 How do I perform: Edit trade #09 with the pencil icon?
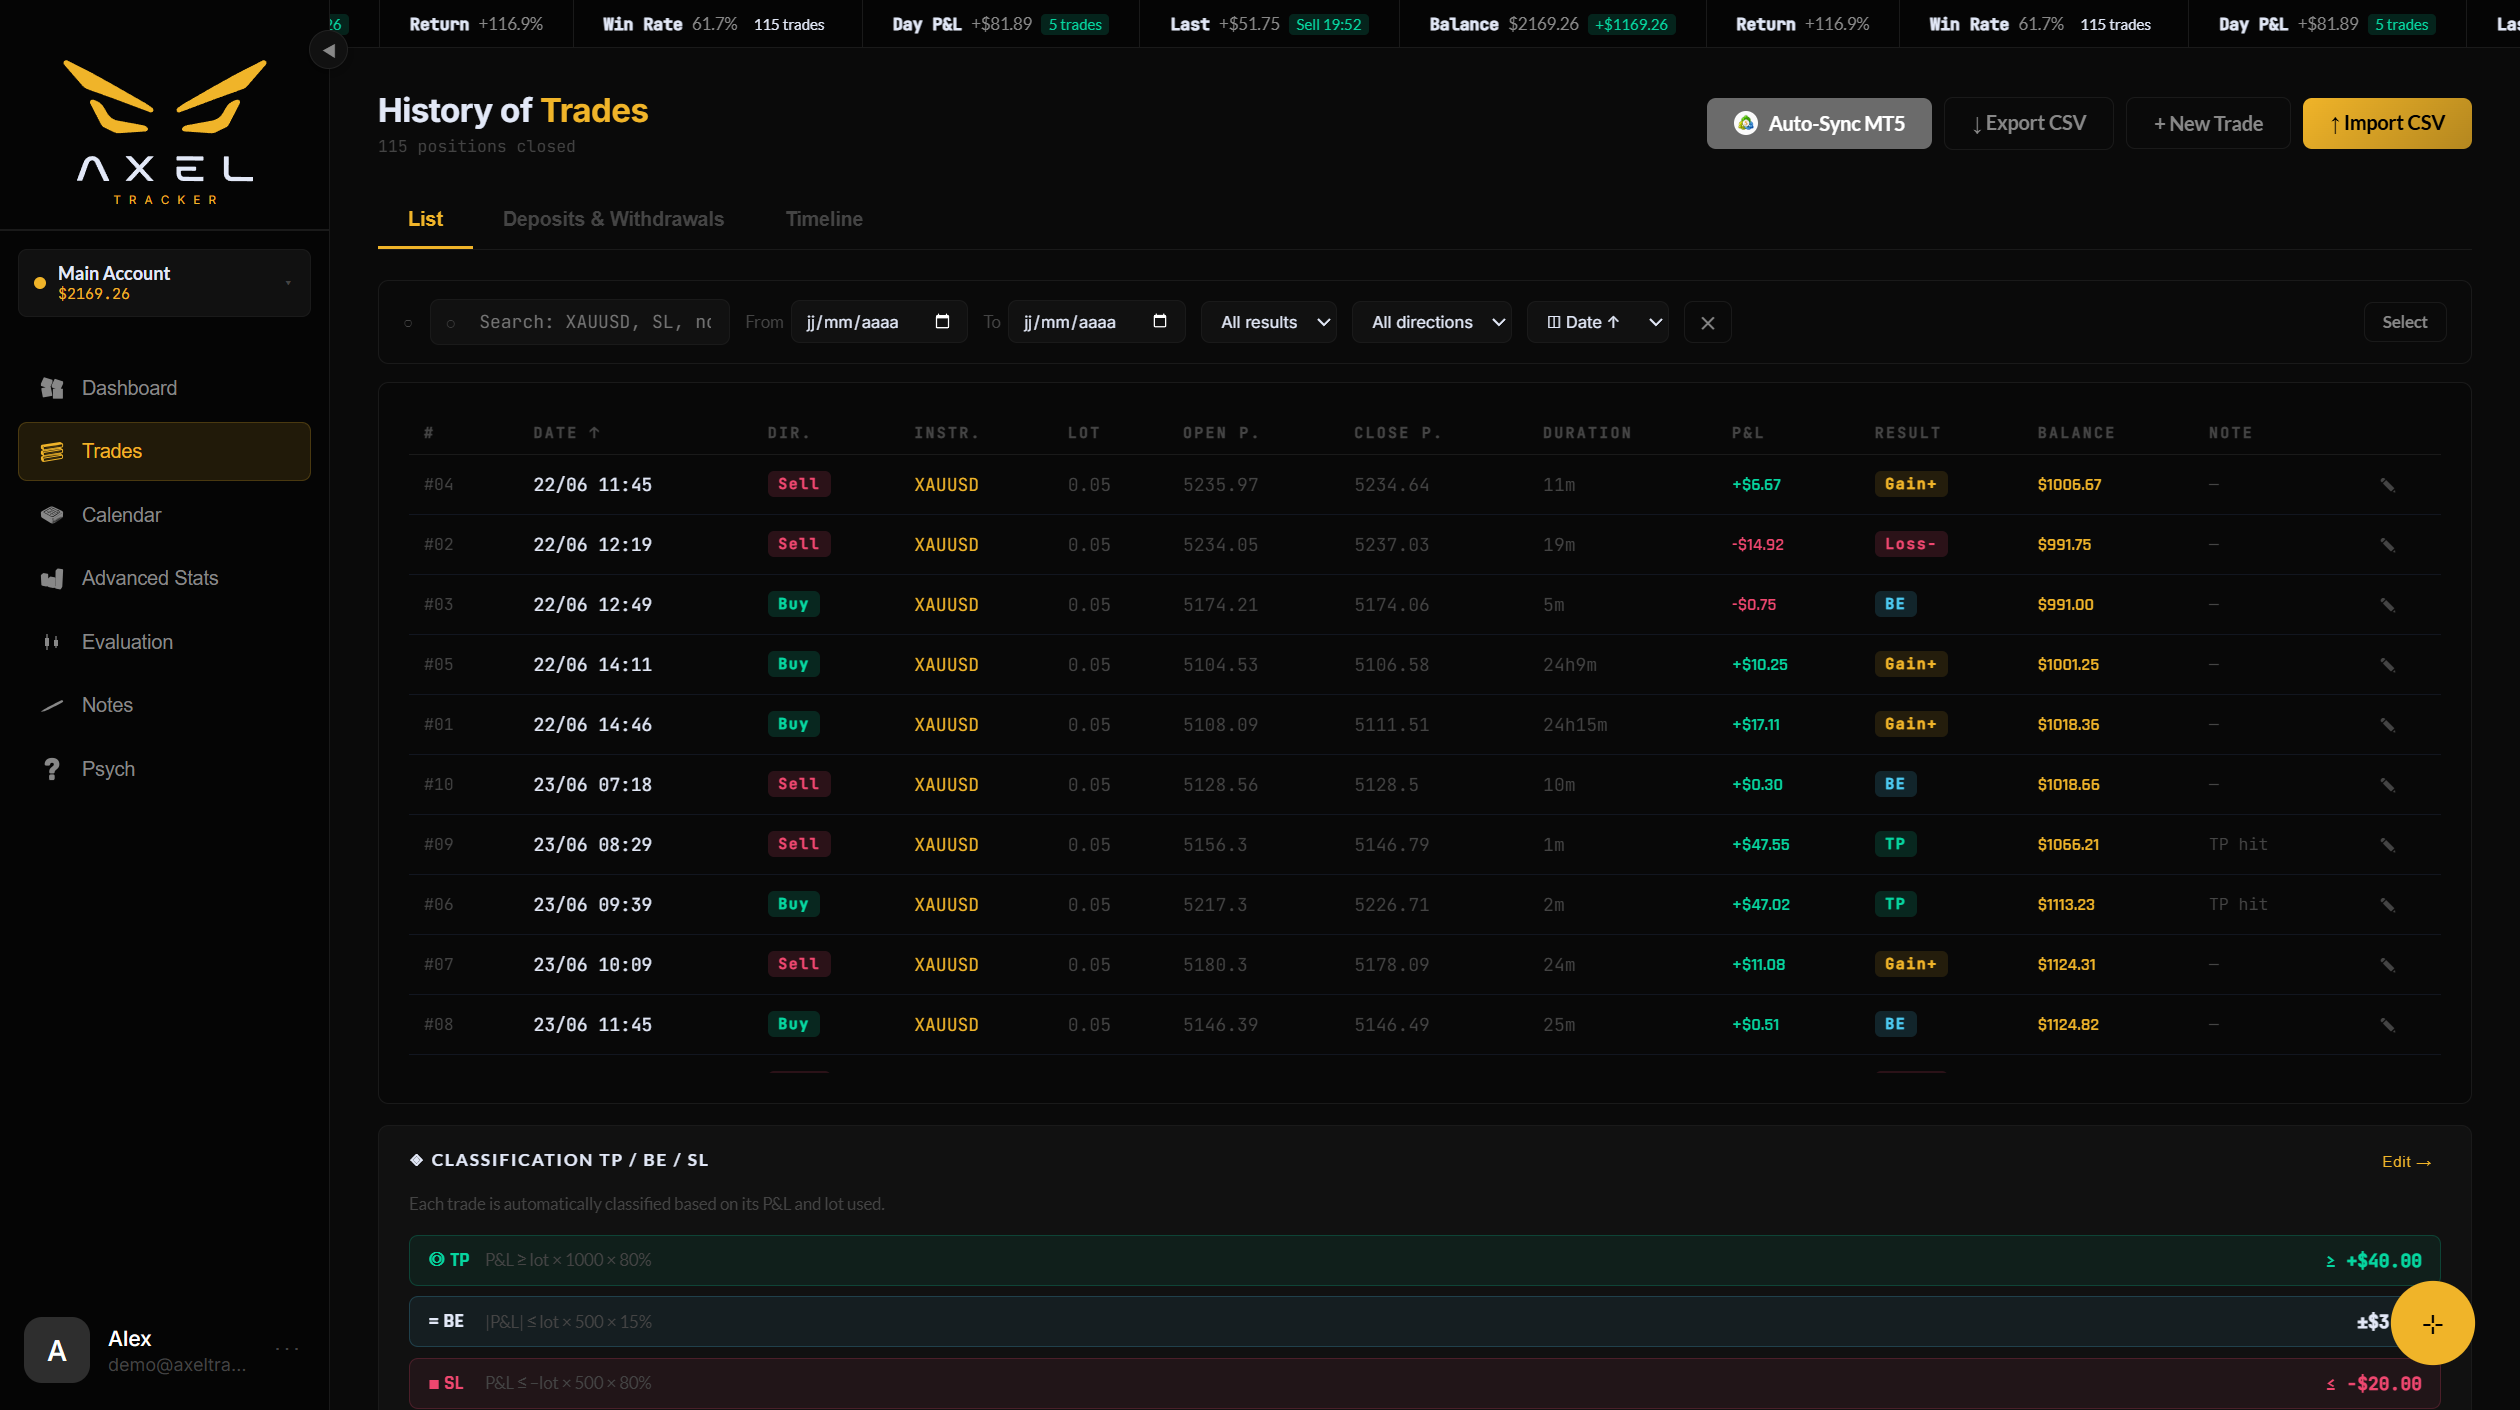pyautogui.click(x=2387, y=845)
